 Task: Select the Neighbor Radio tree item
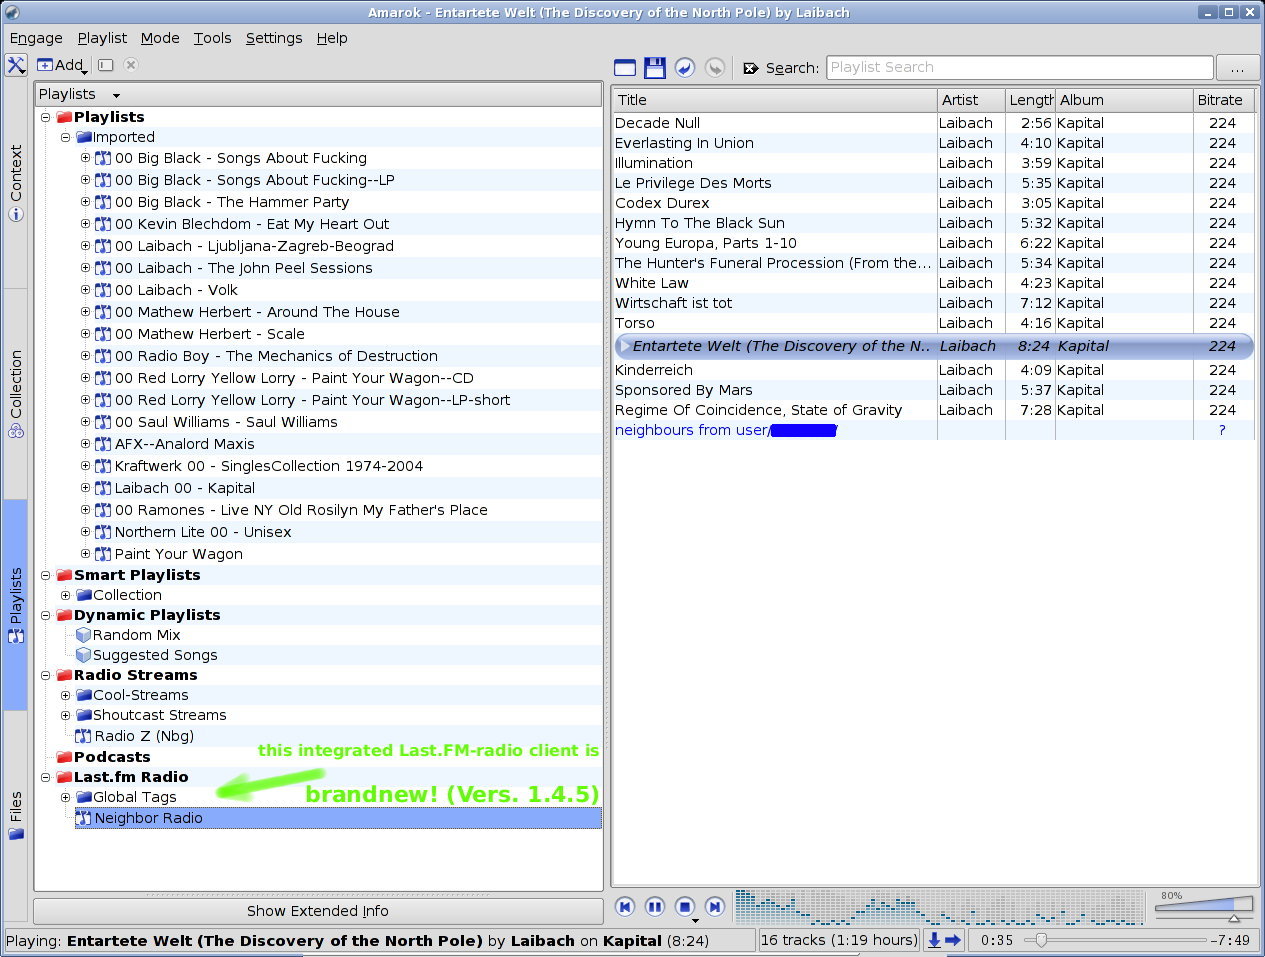click(338, 818)
